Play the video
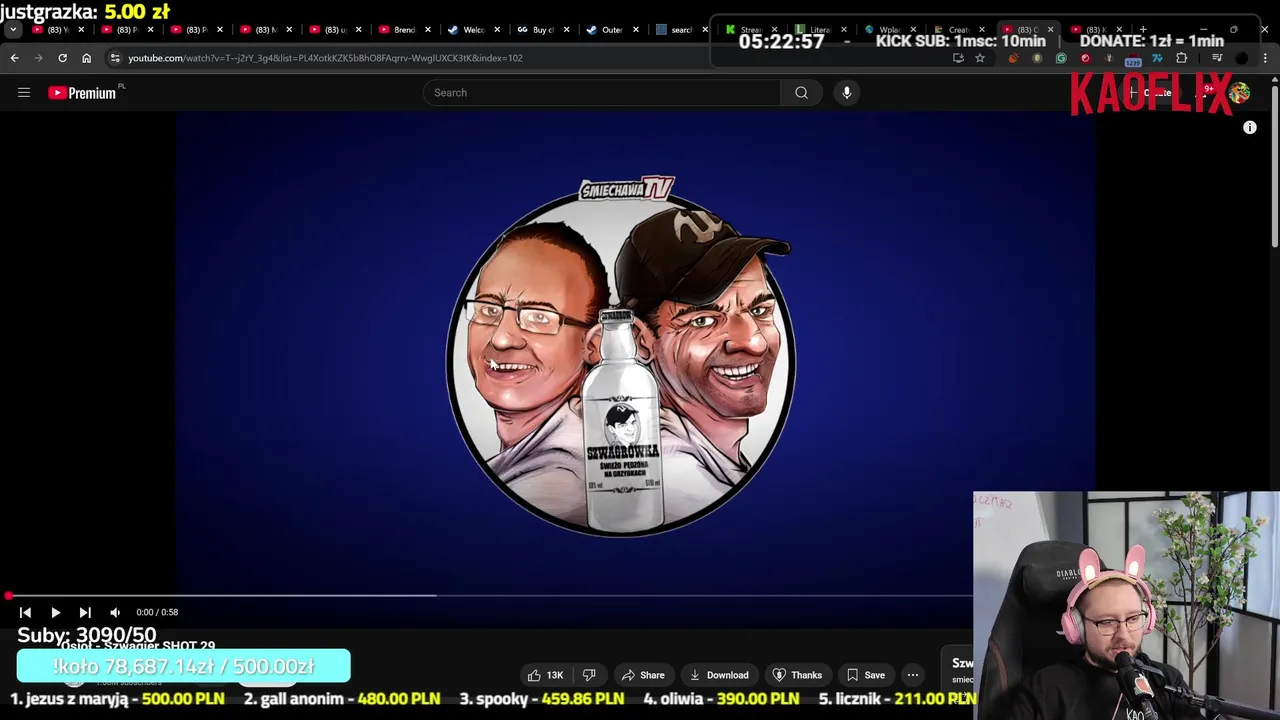Viewport: 1280px width, 720px height. coord(55,612)
